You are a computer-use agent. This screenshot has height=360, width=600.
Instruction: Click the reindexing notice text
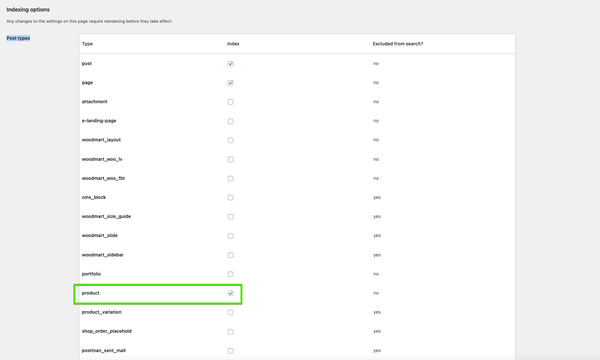pos(90,21)
